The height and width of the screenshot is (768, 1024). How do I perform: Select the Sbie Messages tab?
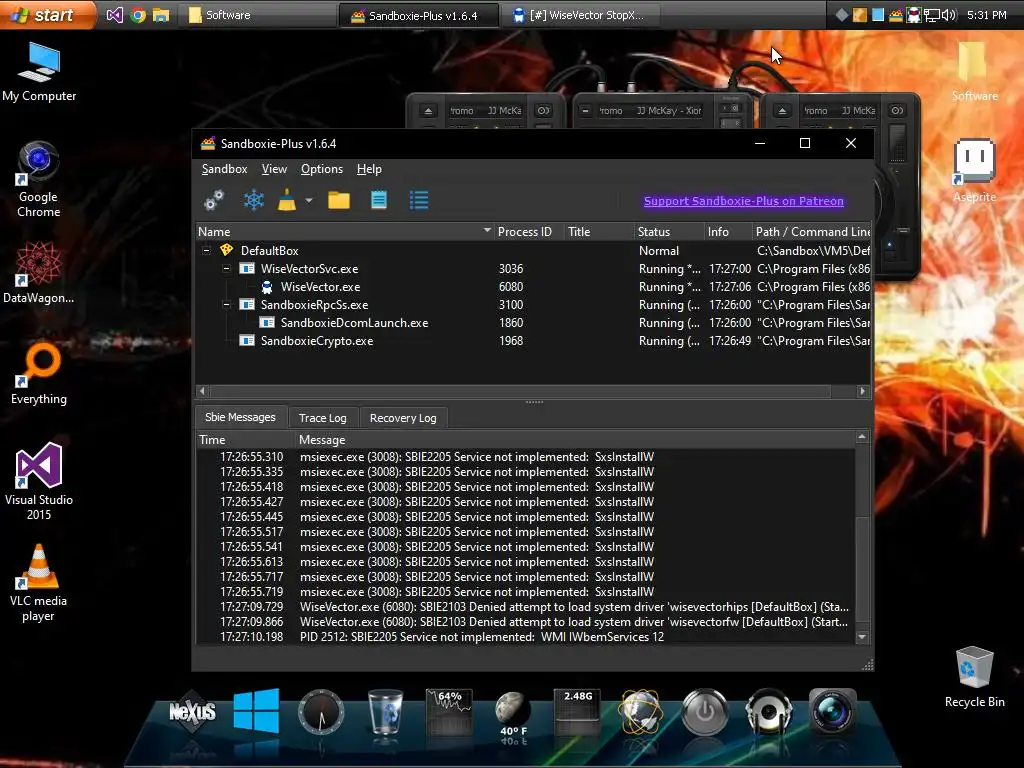(240, 417)
